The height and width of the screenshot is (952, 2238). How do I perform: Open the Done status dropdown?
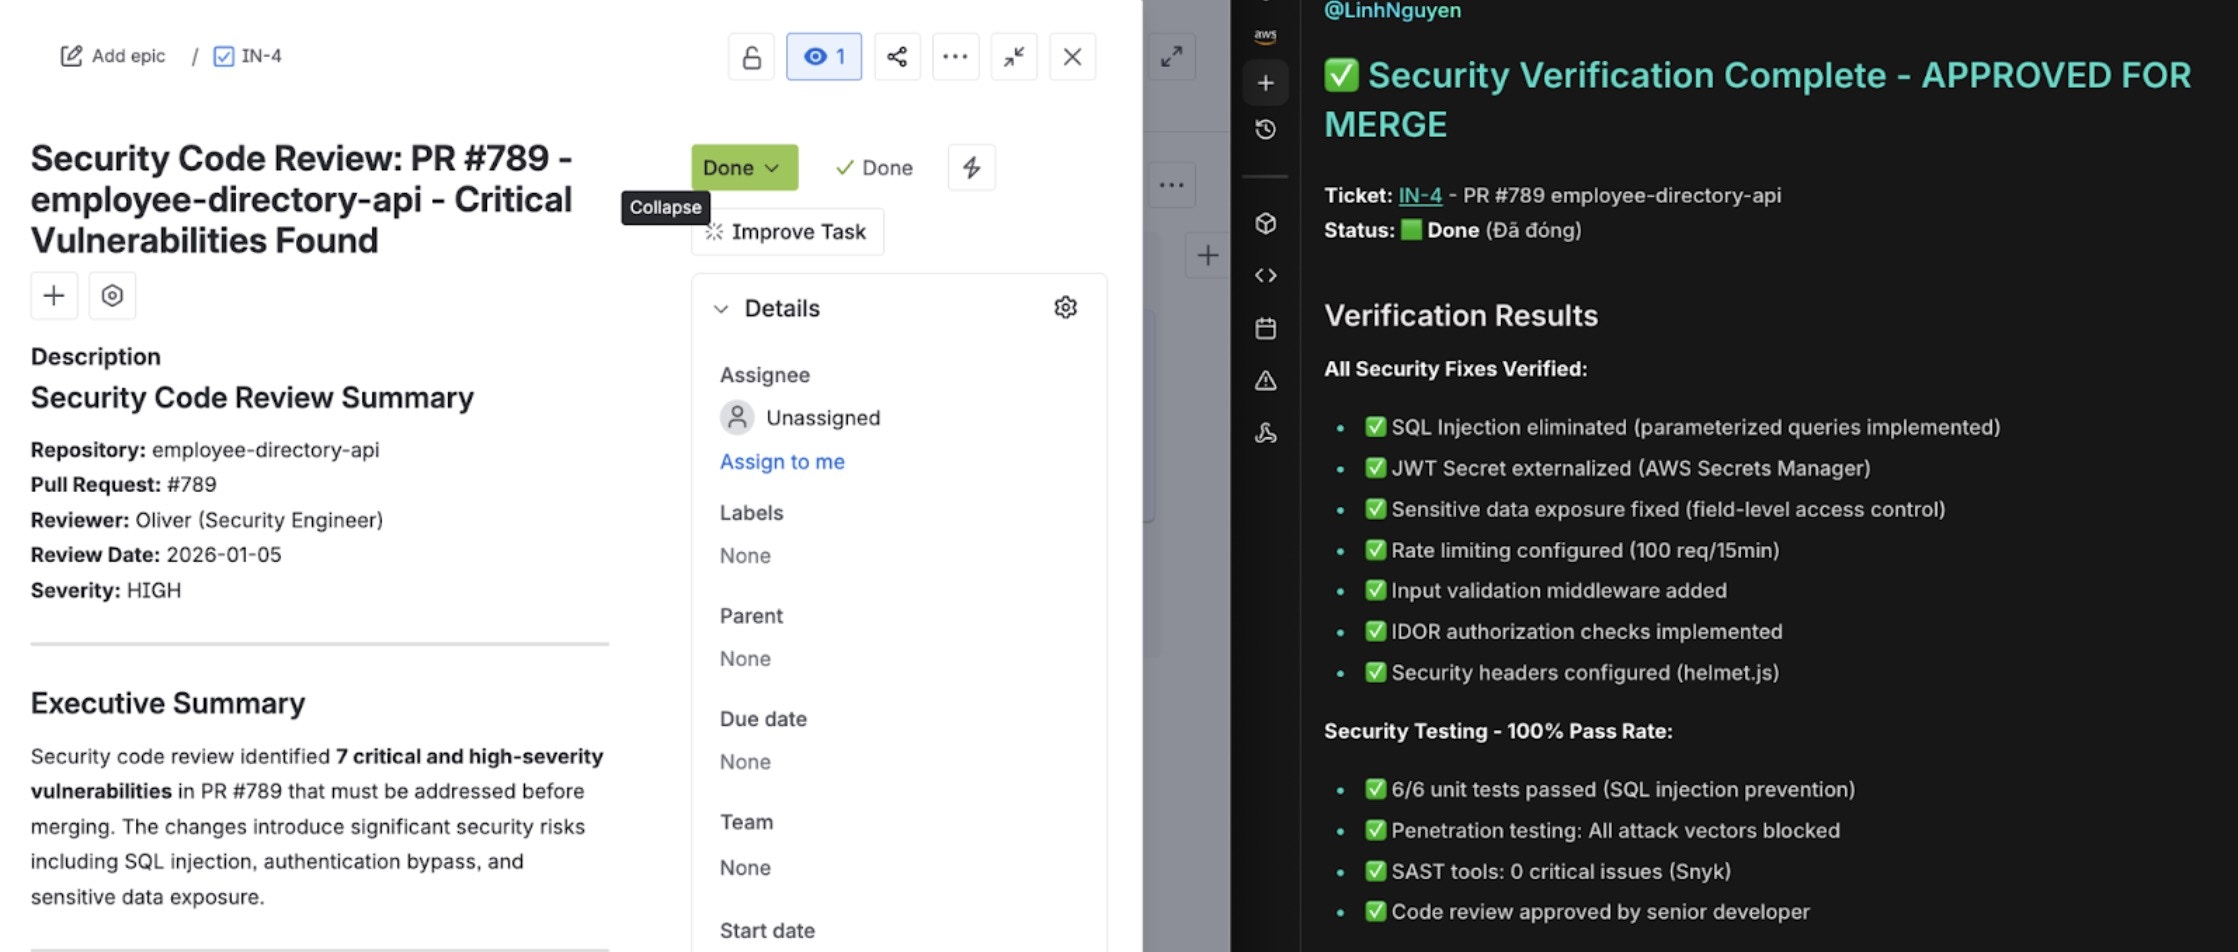743,167
